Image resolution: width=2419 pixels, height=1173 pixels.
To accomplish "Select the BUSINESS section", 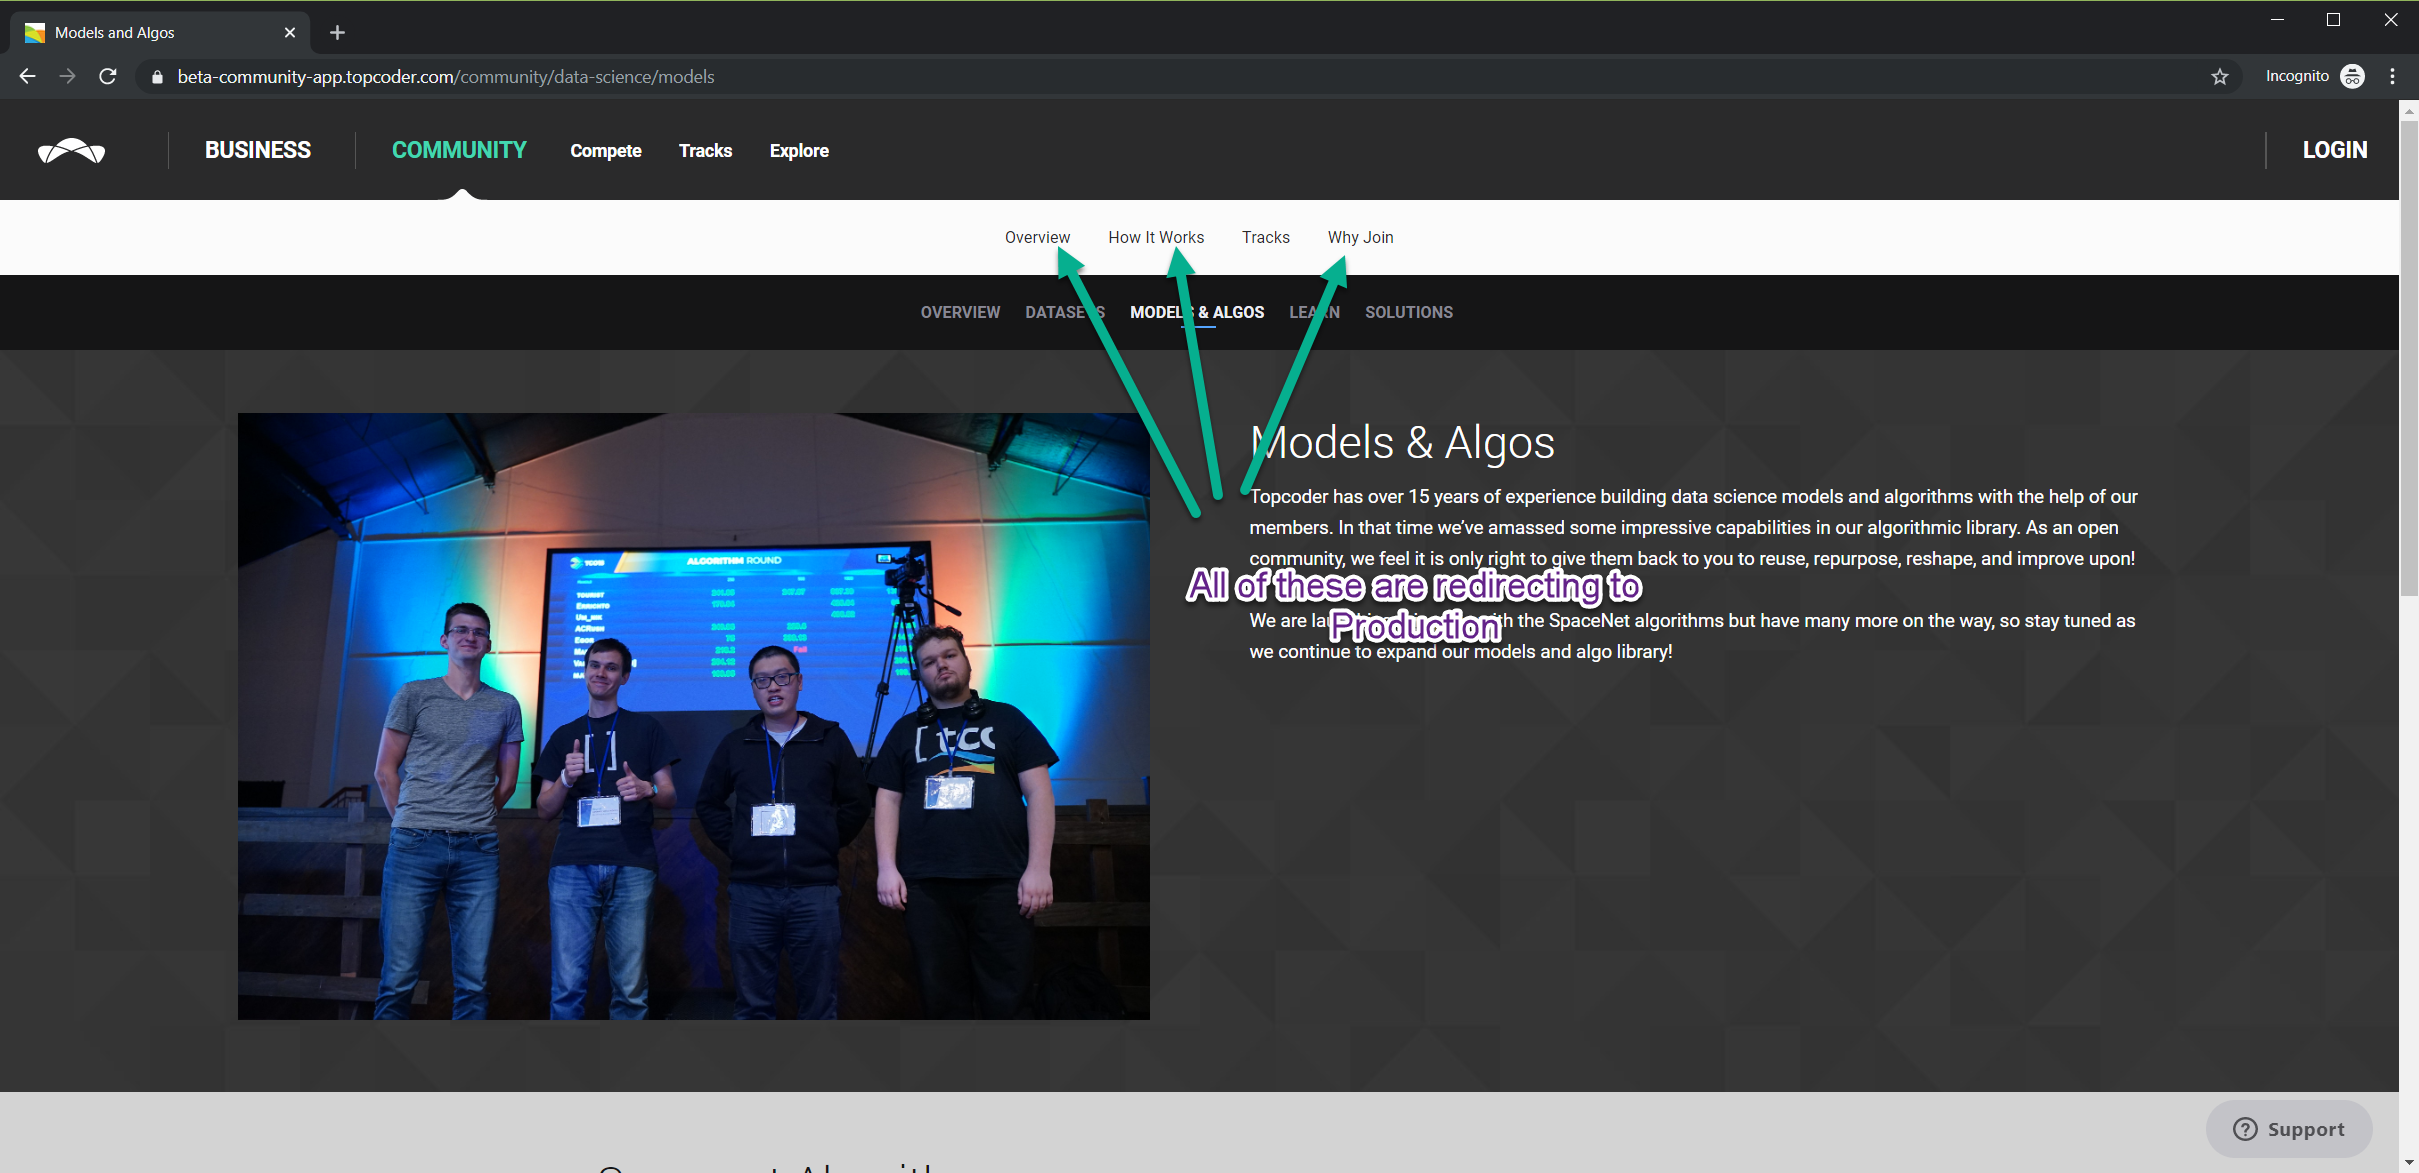I will [x=258, y=151].
